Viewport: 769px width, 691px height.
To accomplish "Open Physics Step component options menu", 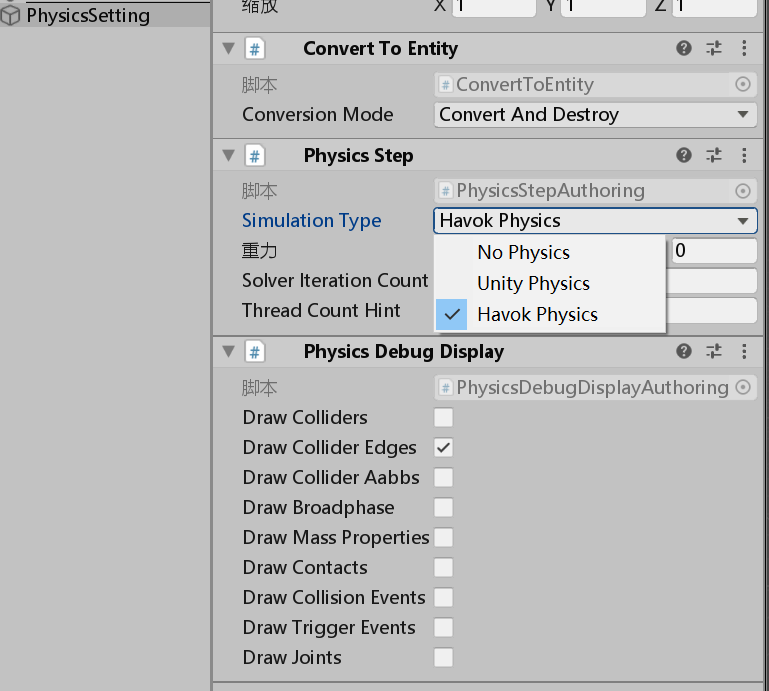I will point(744,155).
